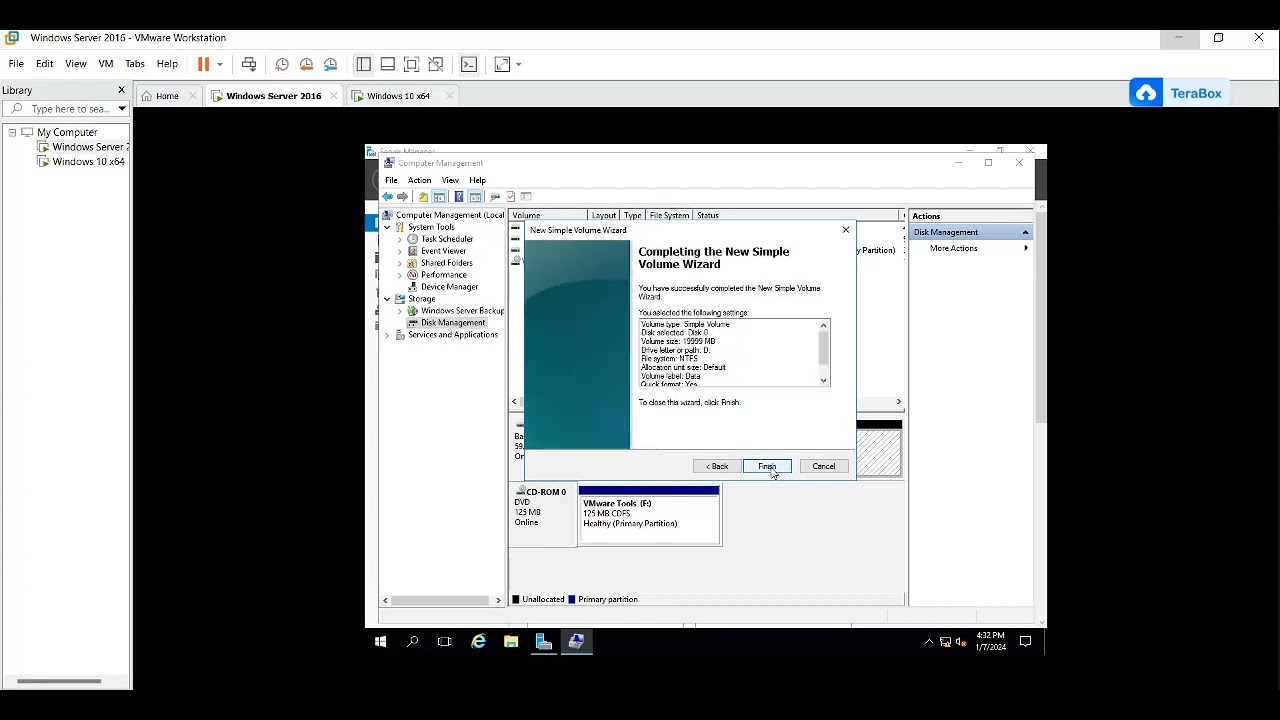Close the New Simple Volume Wizard dialog
This screenshot has width=1280, height=720.
(x=846, y=230)
